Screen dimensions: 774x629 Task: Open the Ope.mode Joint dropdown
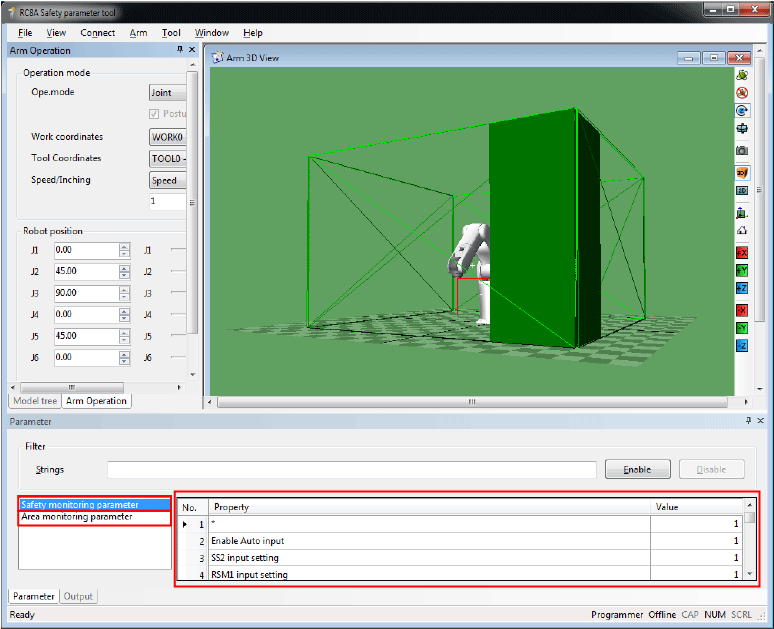pyautogui.click(x=167, y=93)
